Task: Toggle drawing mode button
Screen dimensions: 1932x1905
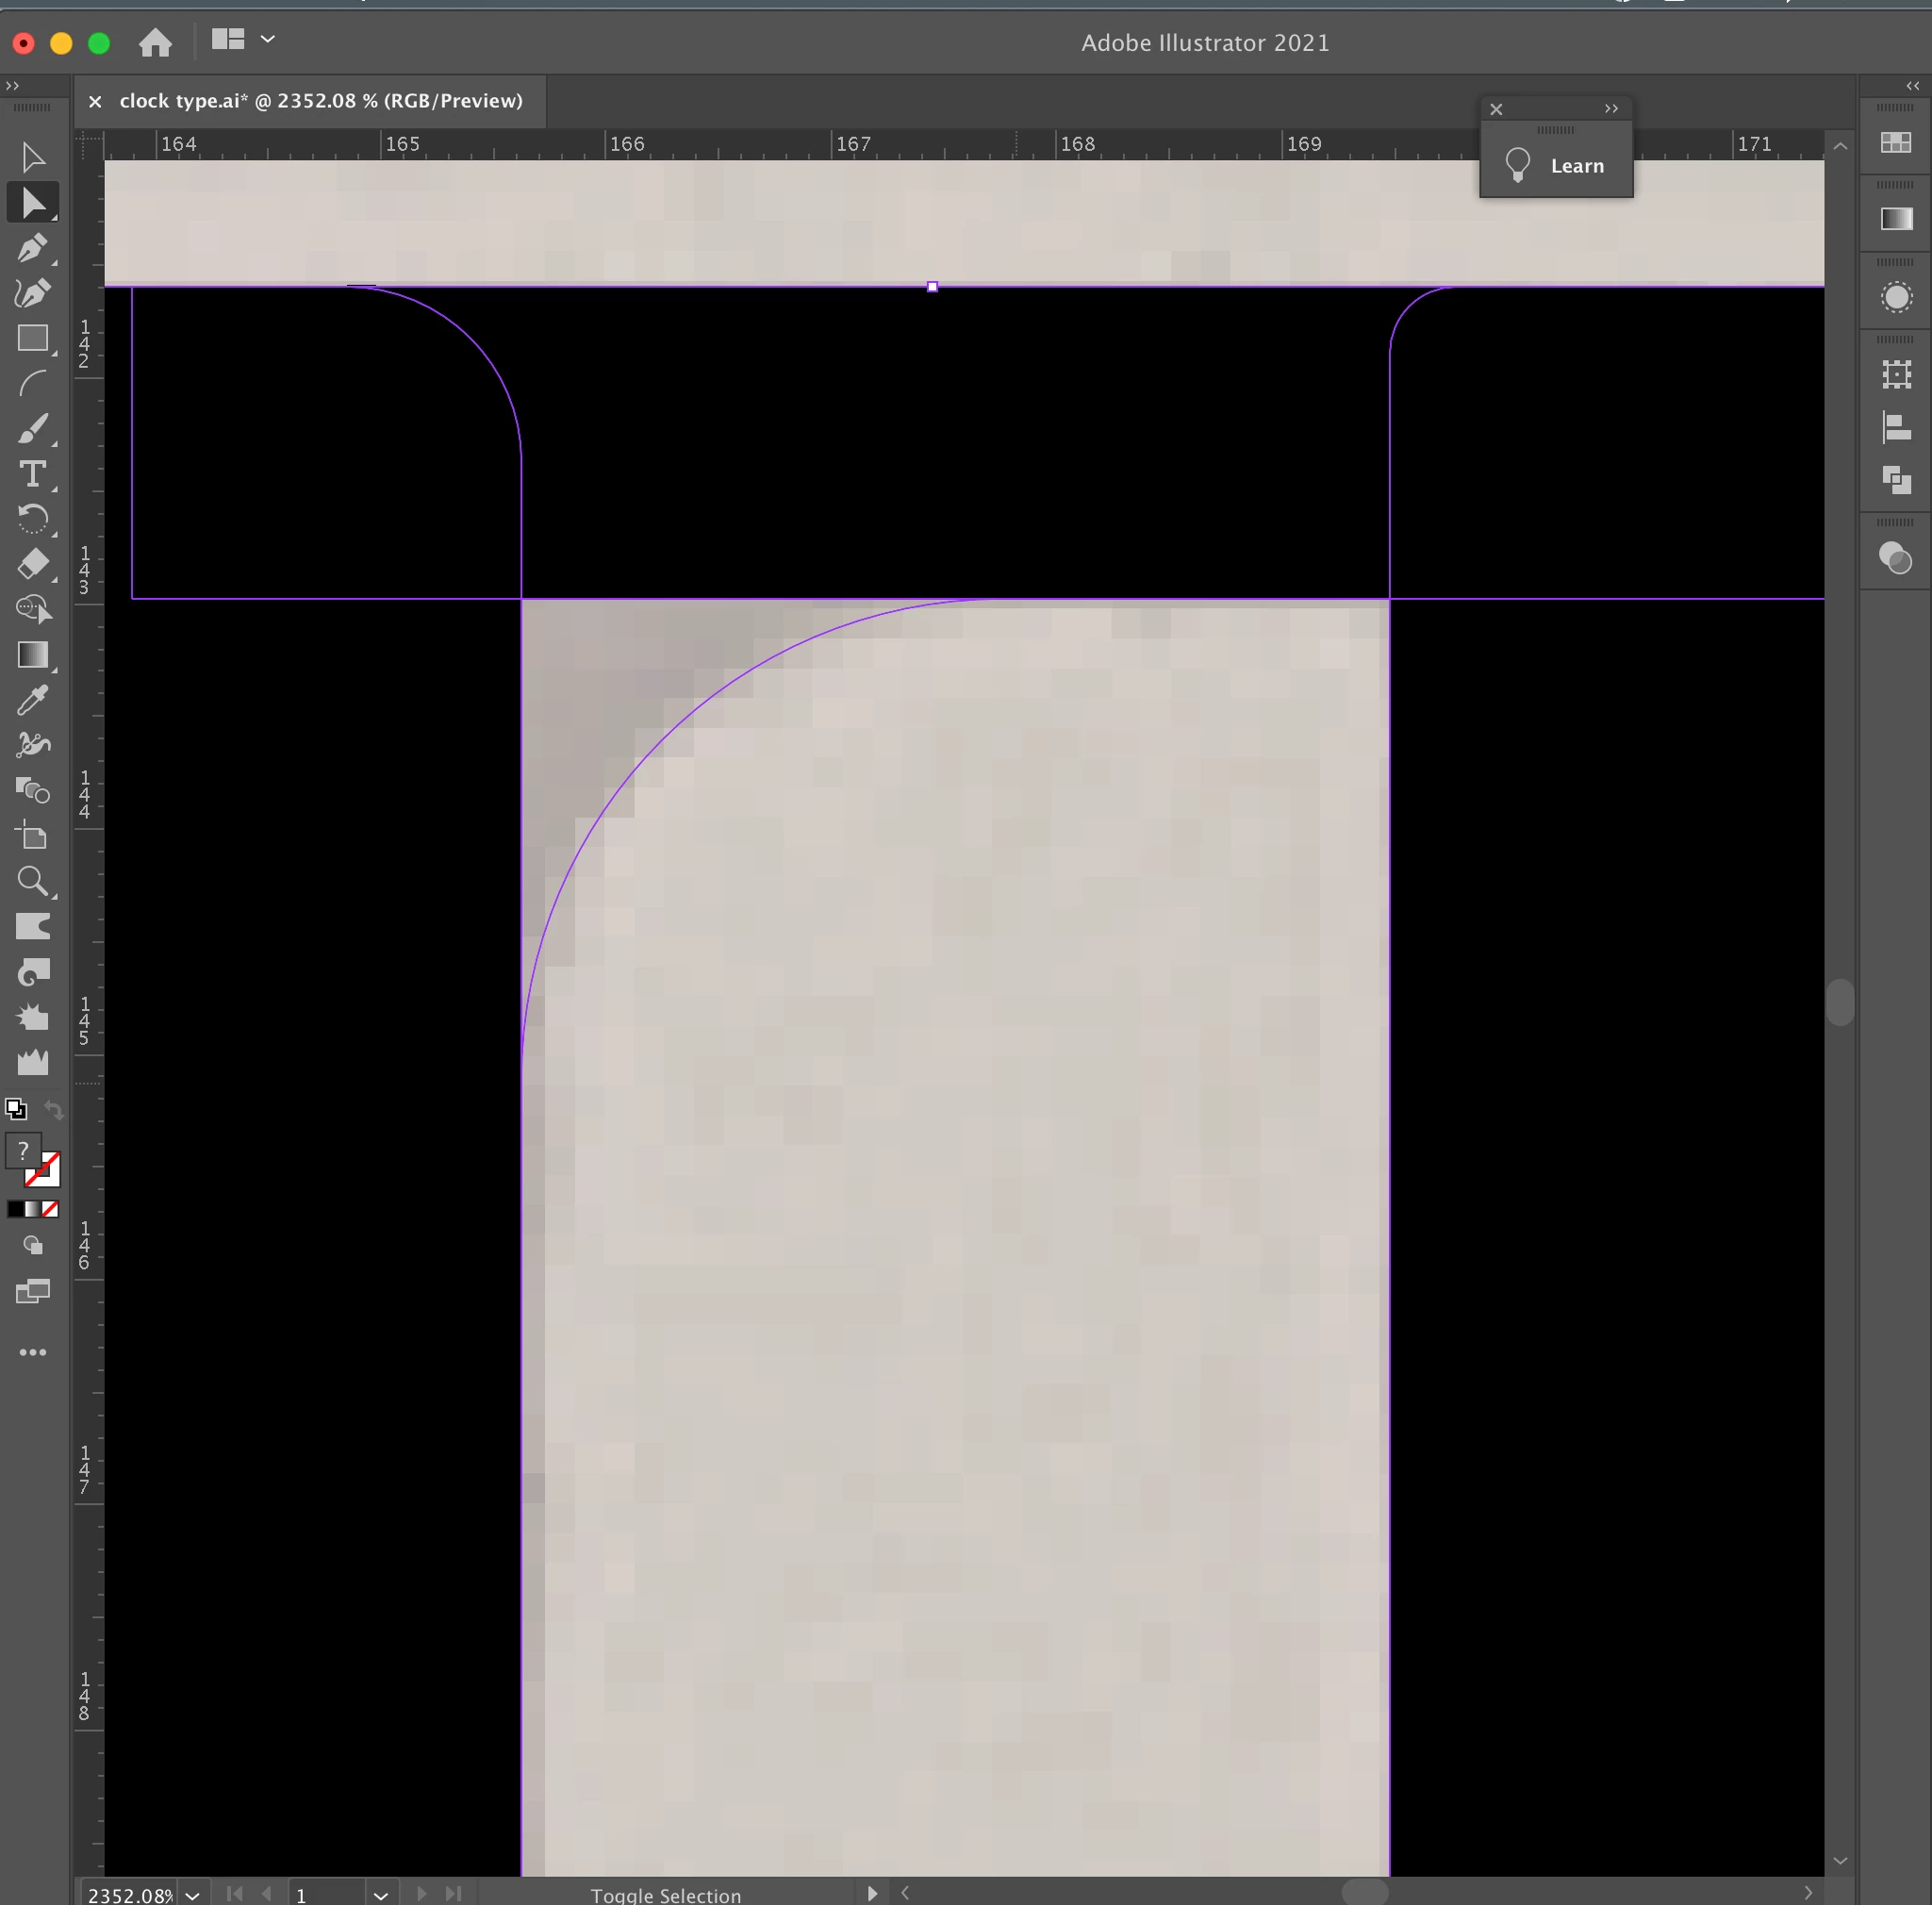Action: 32,1245
